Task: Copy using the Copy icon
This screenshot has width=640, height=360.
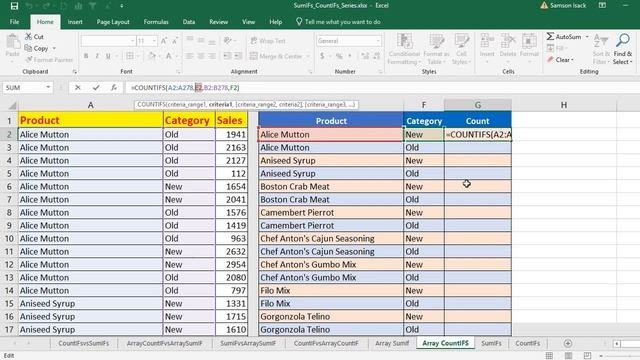Action: click(28, 48)
